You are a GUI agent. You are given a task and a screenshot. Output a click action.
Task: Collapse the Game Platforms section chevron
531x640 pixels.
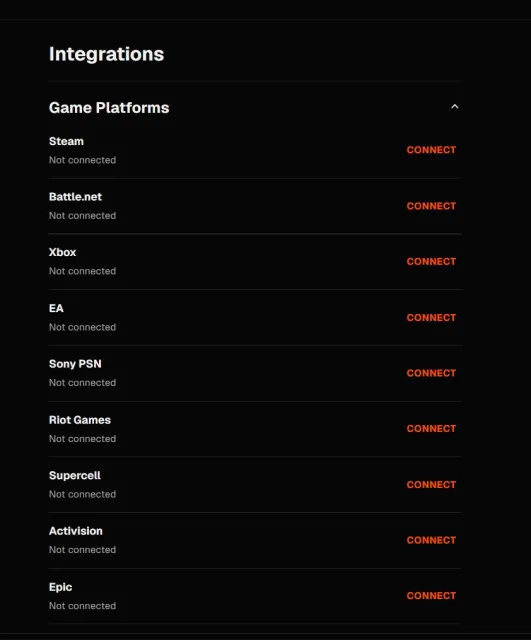pos(455,107)
